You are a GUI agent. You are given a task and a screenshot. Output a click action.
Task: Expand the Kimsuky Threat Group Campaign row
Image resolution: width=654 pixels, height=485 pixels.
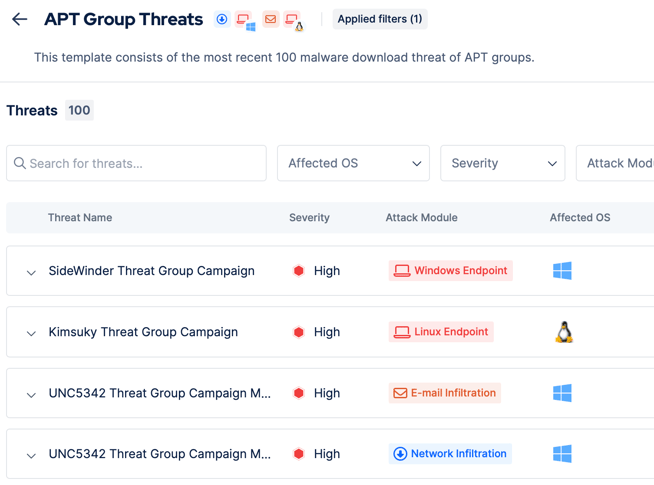point(31,333)
